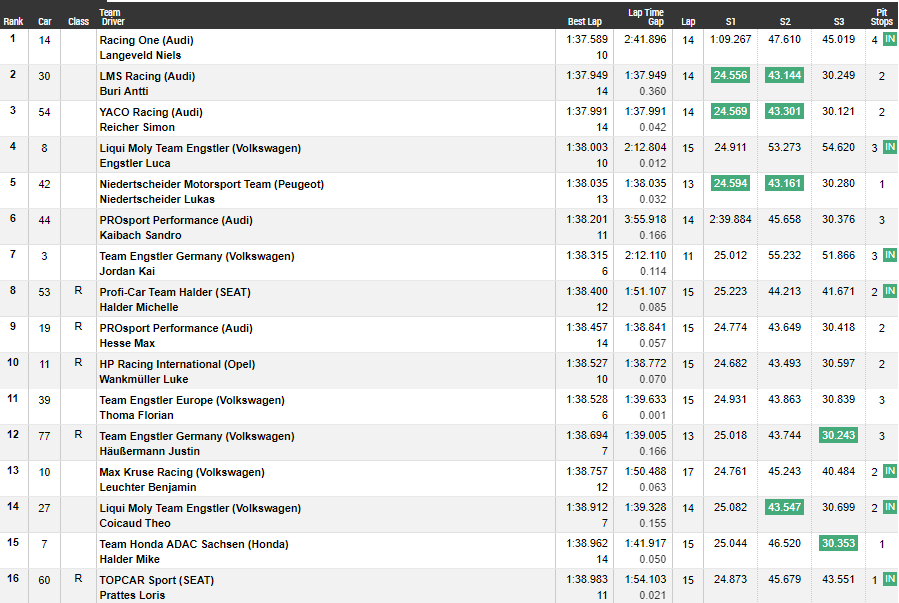The image size is (899, 603).
Task: Select the S1 column header
Action: 730,22
